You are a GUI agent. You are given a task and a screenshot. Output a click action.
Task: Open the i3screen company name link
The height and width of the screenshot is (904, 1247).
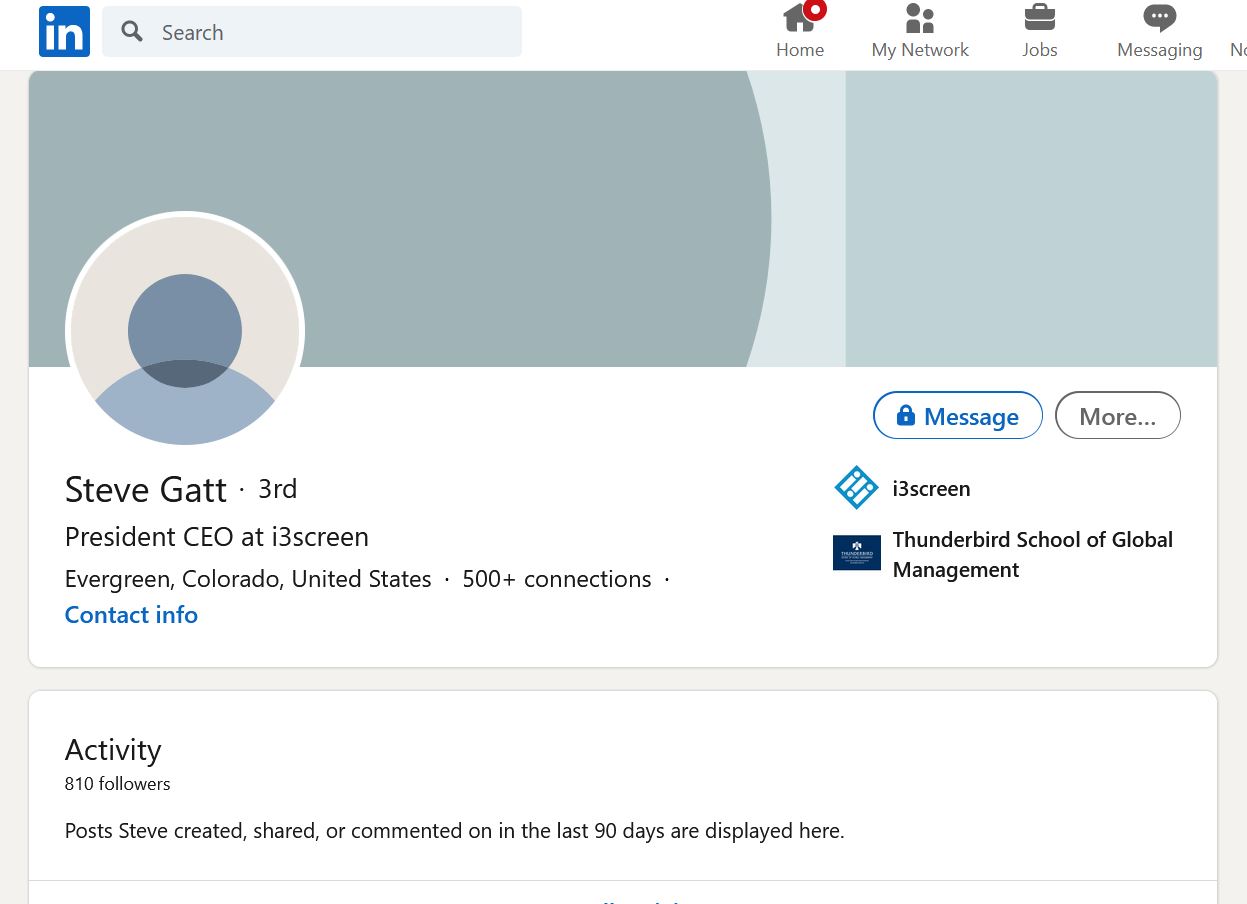click(931, 489)
